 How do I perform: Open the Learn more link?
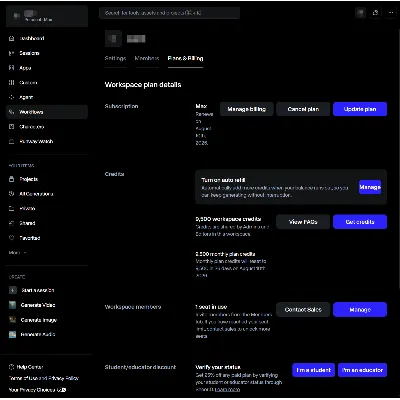[x=228, y=389]
